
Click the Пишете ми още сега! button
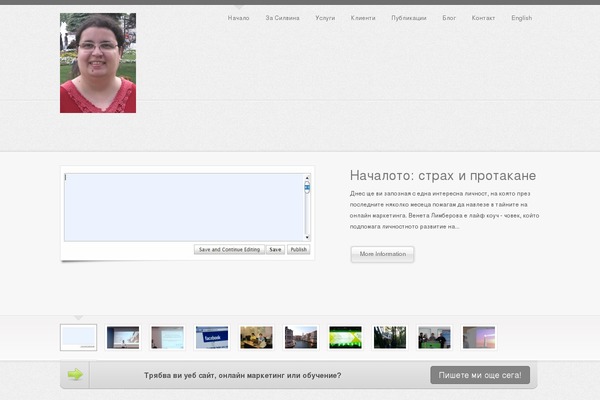click(480, 375)
